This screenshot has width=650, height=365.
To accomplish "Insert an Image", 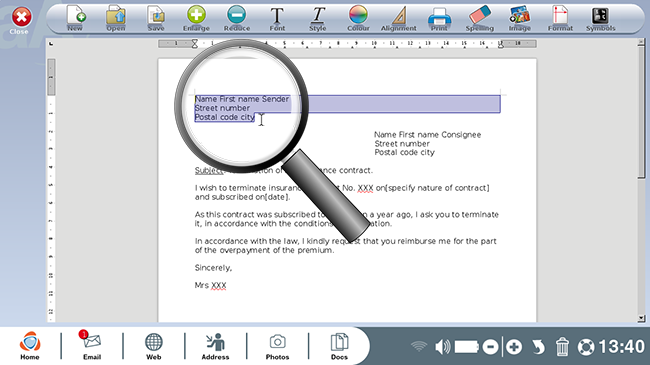I will [520, 18].
